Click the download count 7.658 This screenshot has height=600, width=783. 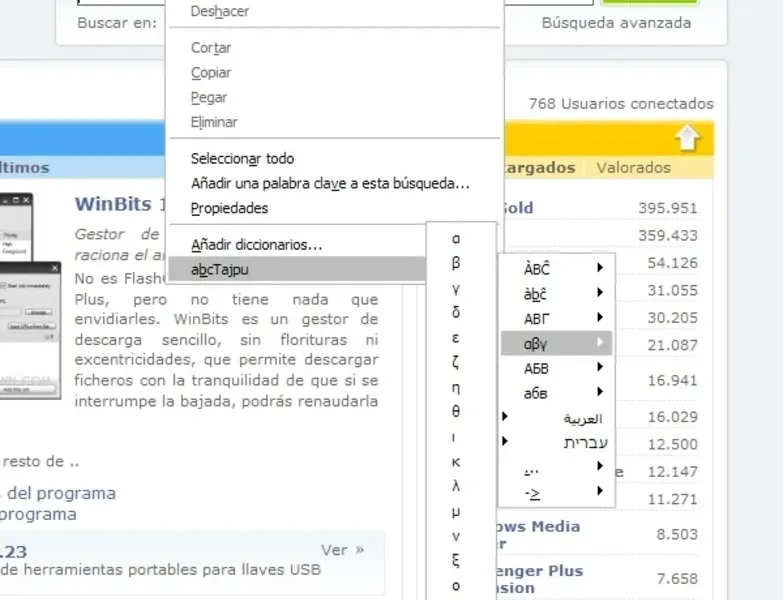(x=677, y=579)
